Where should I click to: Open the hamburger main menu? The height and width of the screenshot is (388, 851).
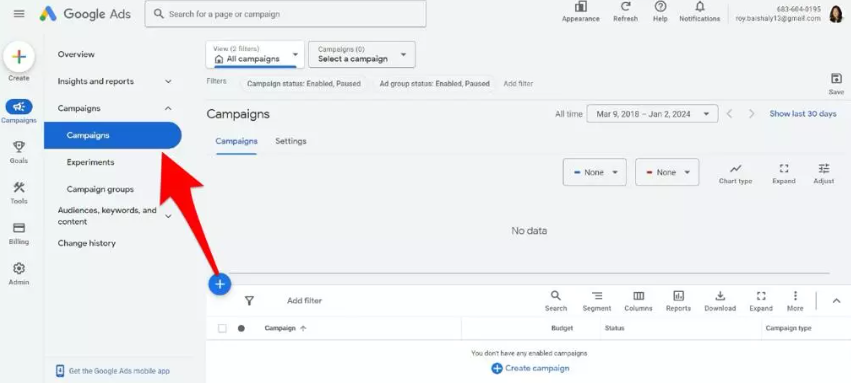coord(19,14)
